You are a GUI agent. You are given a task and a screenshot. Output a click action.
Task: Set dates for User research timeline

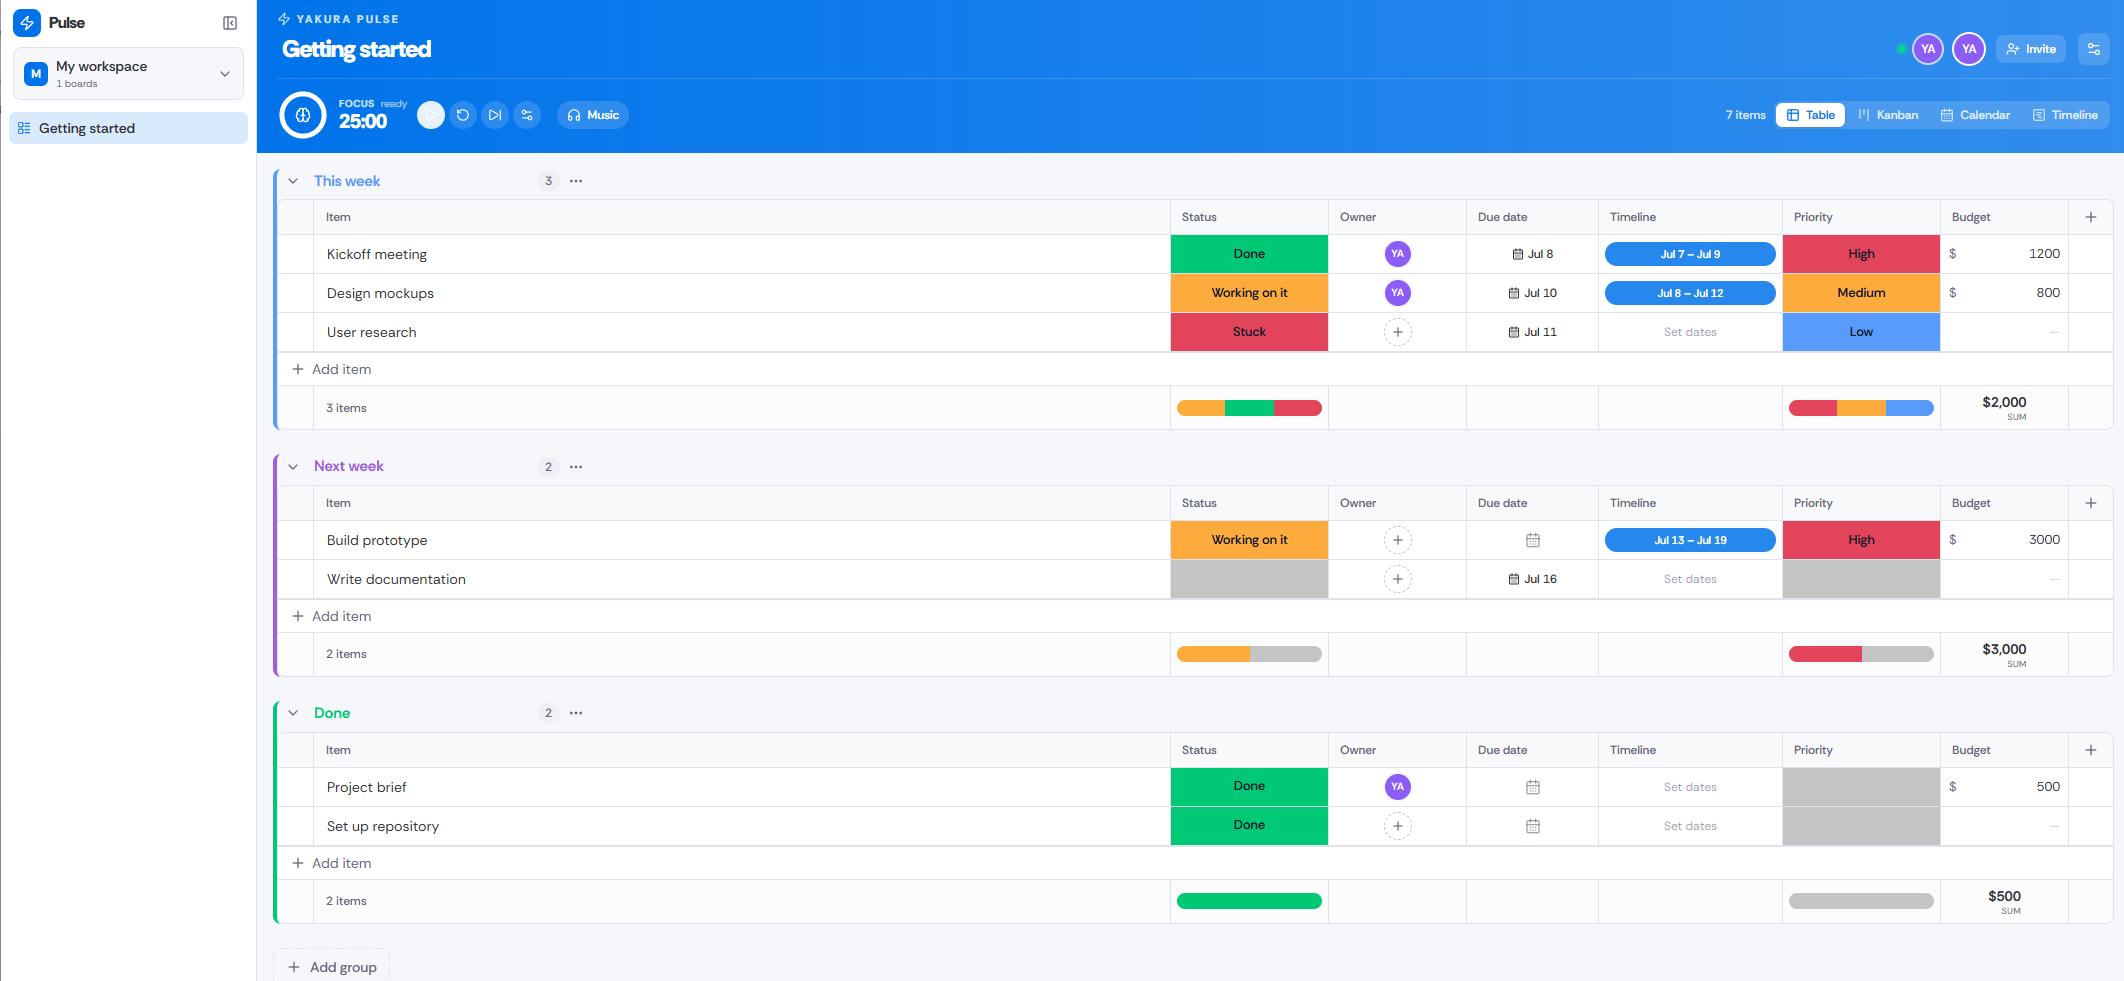coord(1690,332)
